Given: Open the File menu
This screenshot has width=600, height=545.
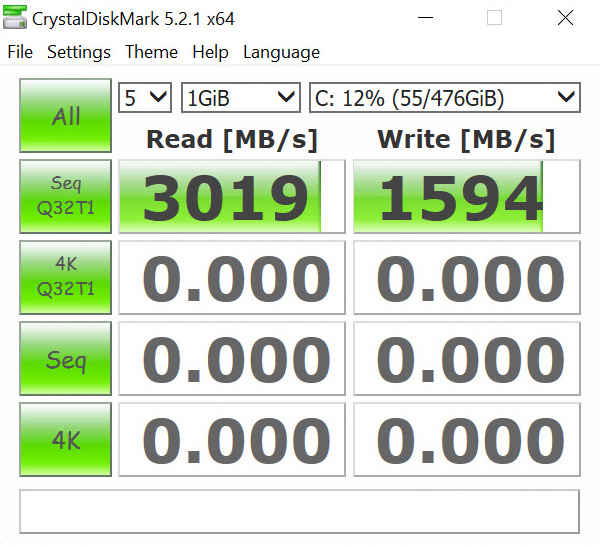Looking at the screenshot, I should click(x=20, y=52).
